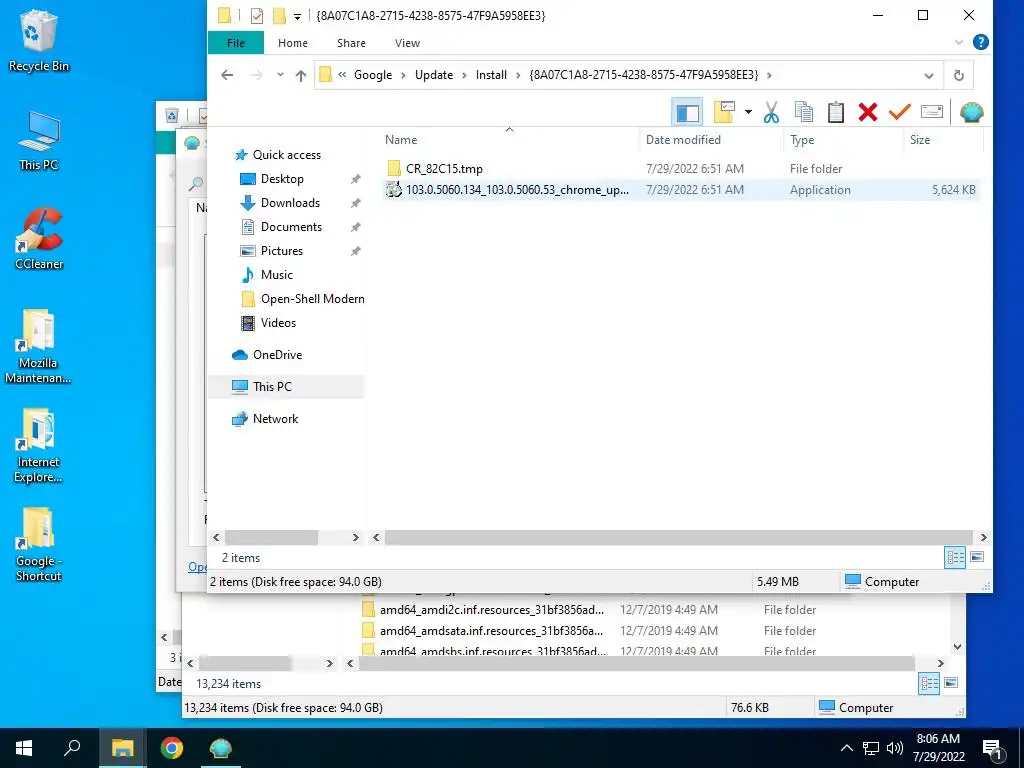
Task: Open Videos in navigation pane
Action: point(278,323)
